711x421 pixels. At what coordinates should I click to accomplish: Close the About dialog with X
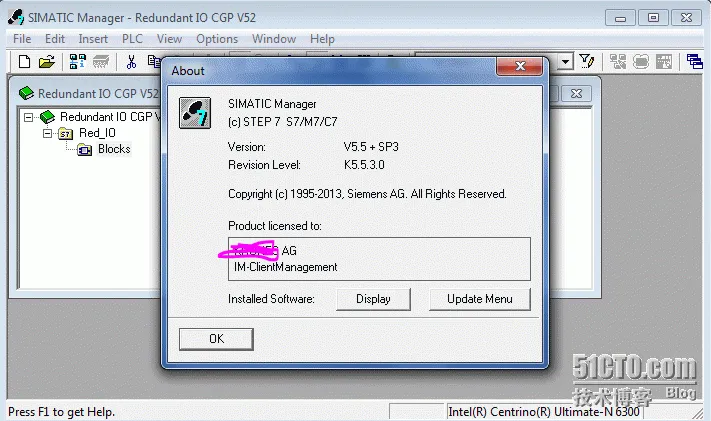(x=520, y=66)
